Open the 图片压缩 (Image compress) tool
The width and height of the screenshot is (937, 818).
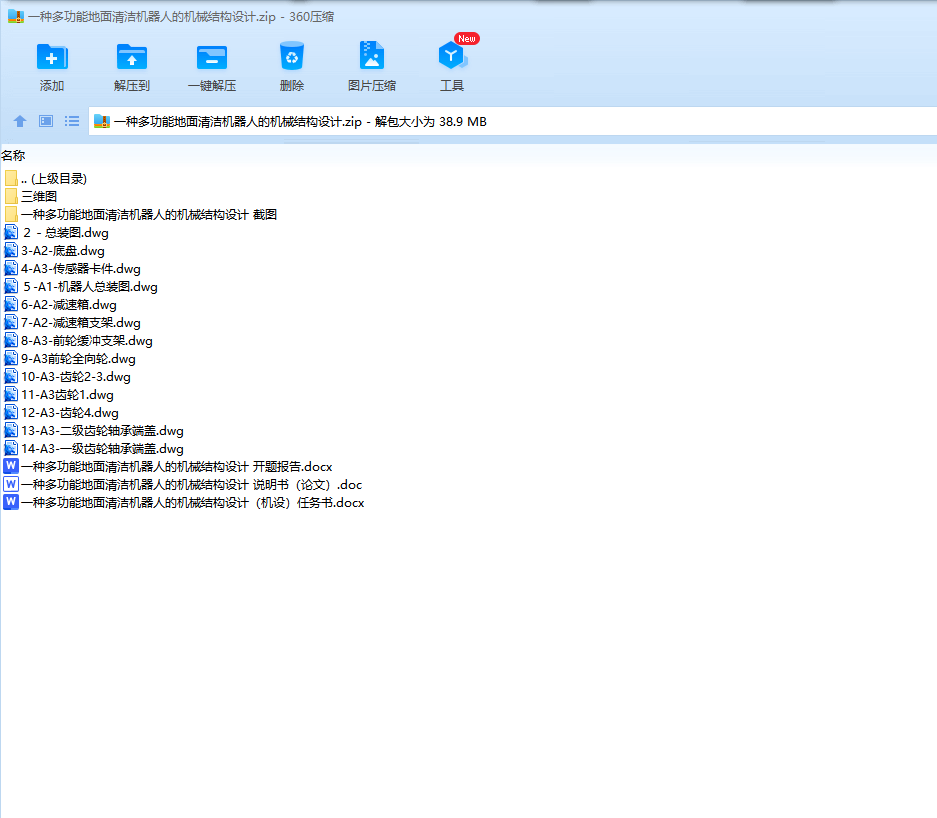click(x=372, y=56)
